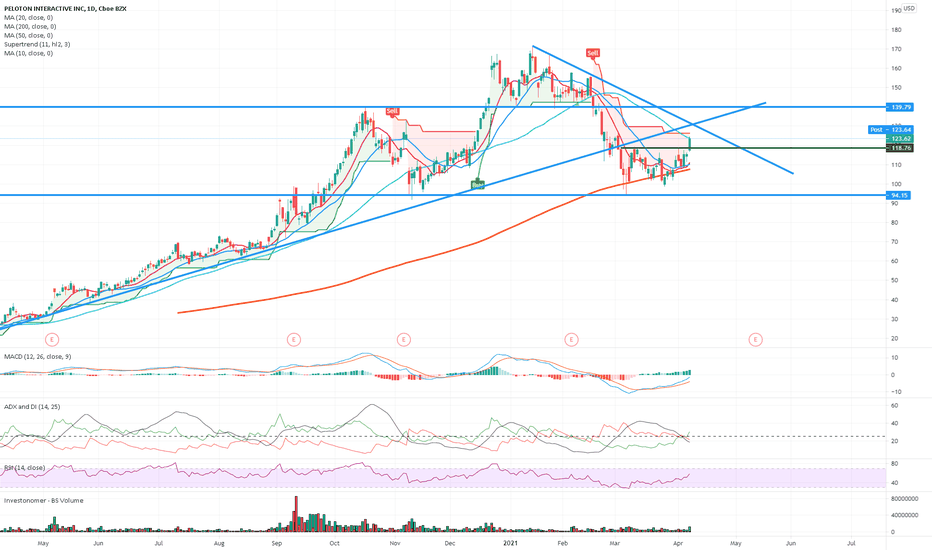Select the Supertrend (11, hl2, 3) legend
This screenshot has width=932, height=550.
point(37,45)
